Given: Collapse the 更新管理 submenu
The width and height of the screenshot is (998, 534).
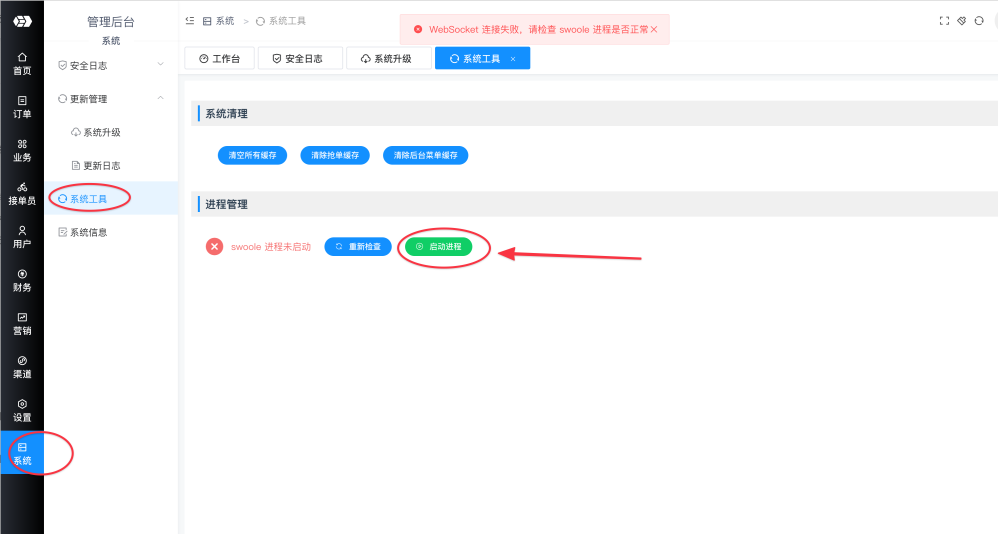Looking at the screenshot, I should pos(110,99).
